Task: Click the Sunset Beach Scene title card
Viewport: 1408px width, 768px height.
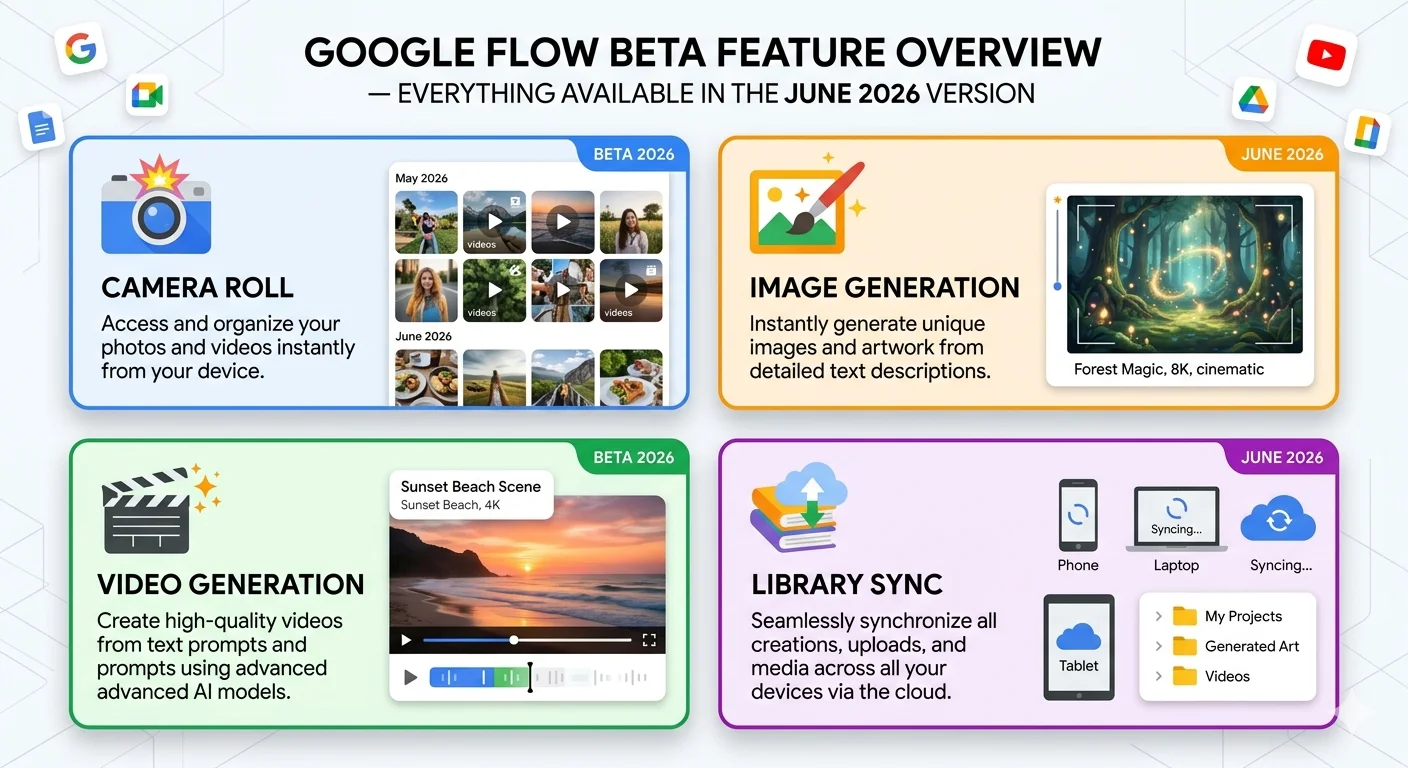Action: [x=471, y=495]
